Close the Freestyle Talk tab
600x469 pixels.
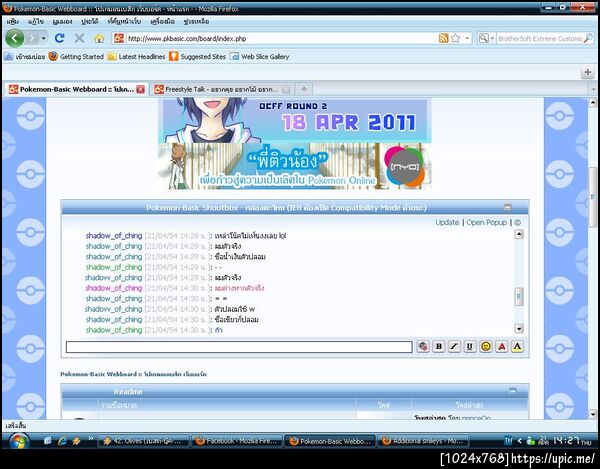285,89
